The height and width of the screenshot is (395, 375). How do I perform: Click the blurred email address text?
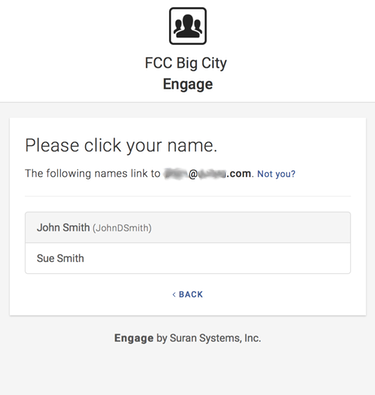pyautogui.click(x=207, y=174)
